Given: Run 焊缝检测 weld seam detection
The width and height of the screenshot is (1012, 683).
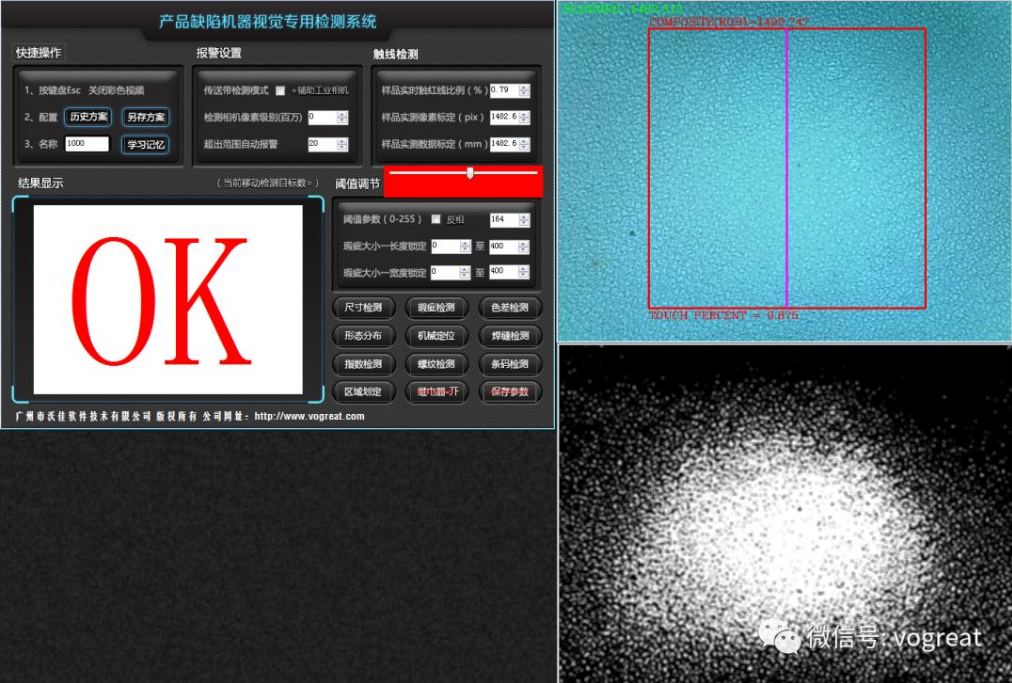Looking at the screenshot, I should [x=508, y=336].
